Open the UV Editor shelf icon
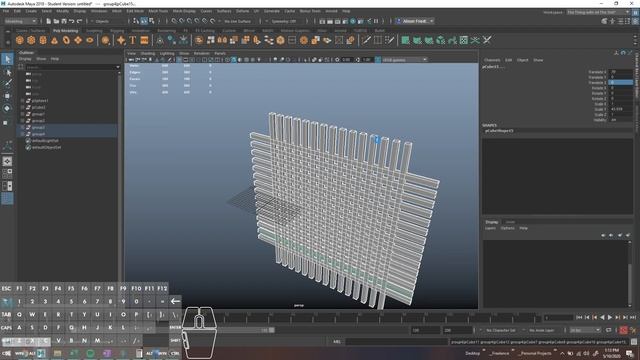 coord(464,40)
